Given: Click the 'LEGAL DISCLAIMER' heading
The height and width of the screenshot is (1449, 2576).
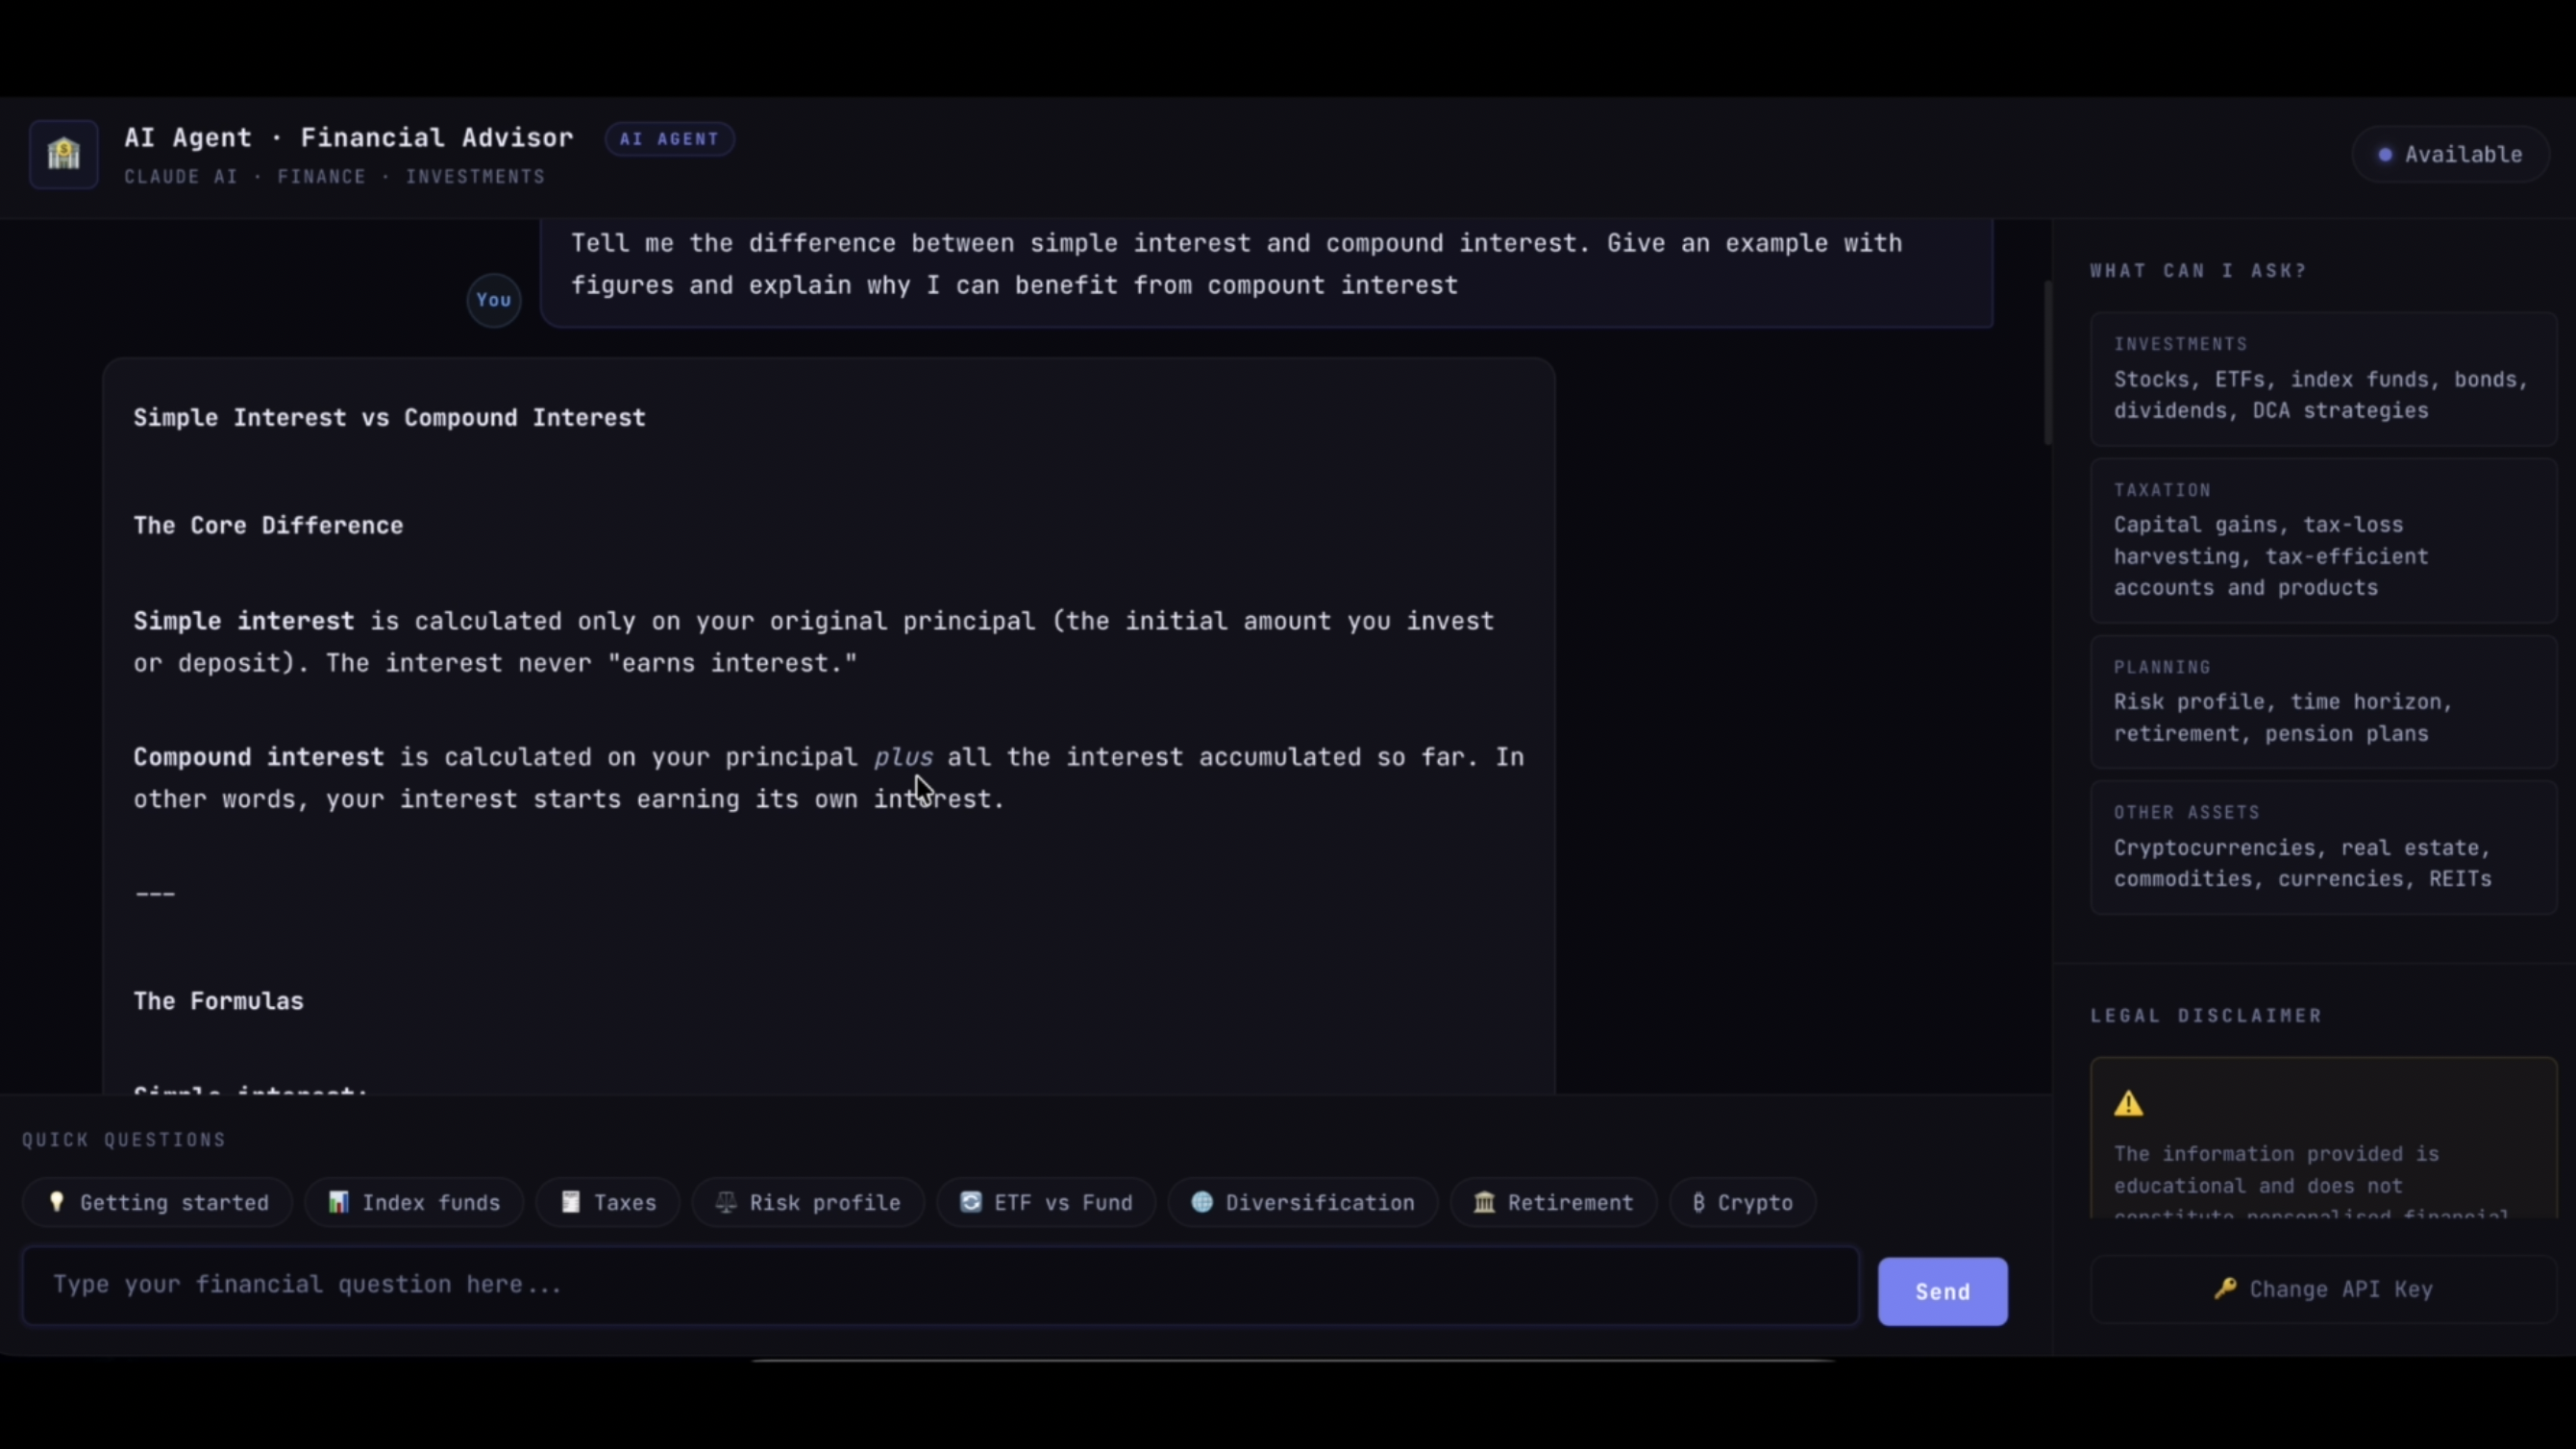Looking at the screenshot, I should (2206, 1016).
